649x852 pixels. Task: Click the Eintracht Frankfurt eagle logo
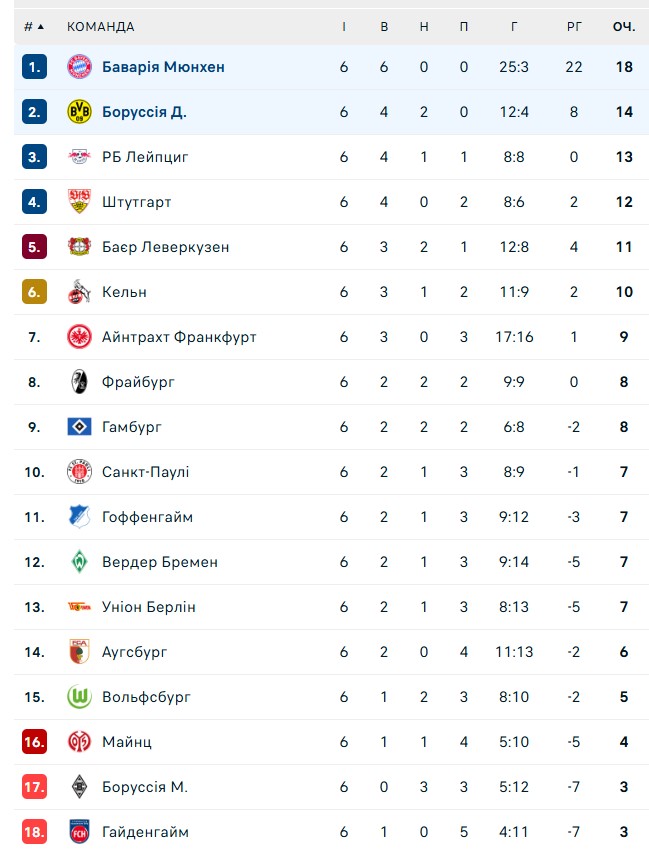click(79, 337)
